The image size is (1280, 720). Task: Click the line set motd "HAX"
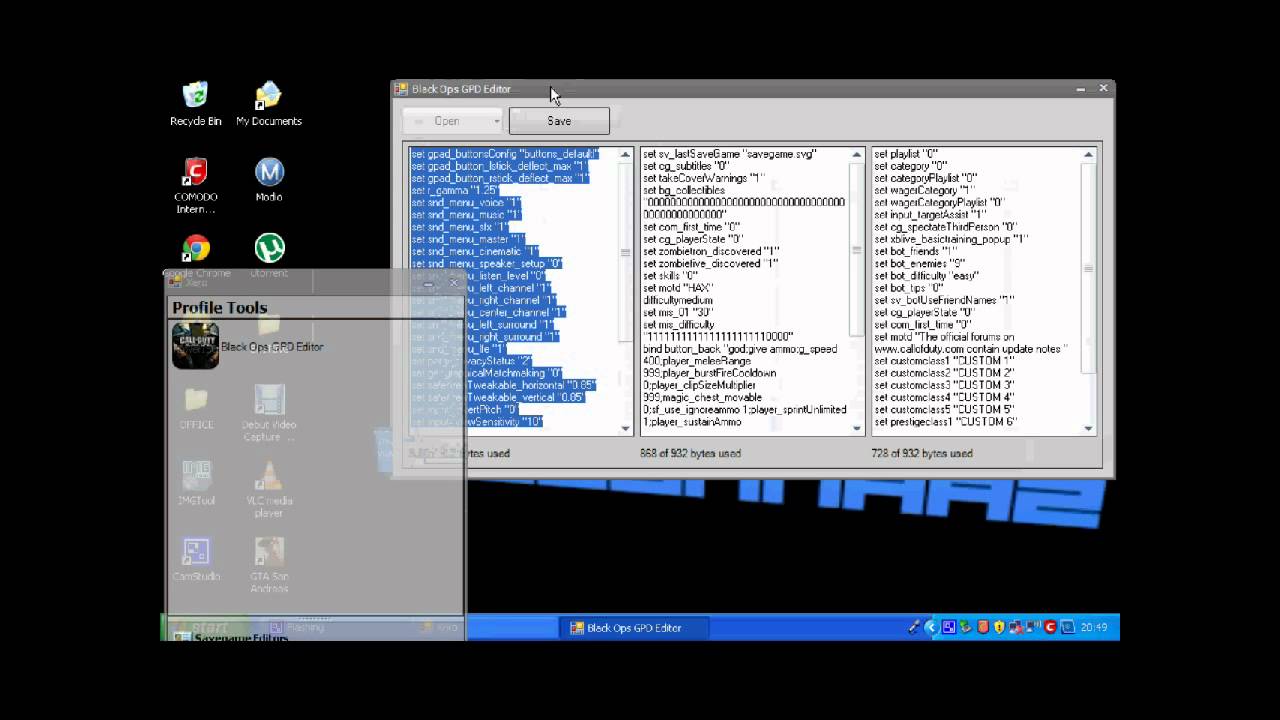coord(678,288)
